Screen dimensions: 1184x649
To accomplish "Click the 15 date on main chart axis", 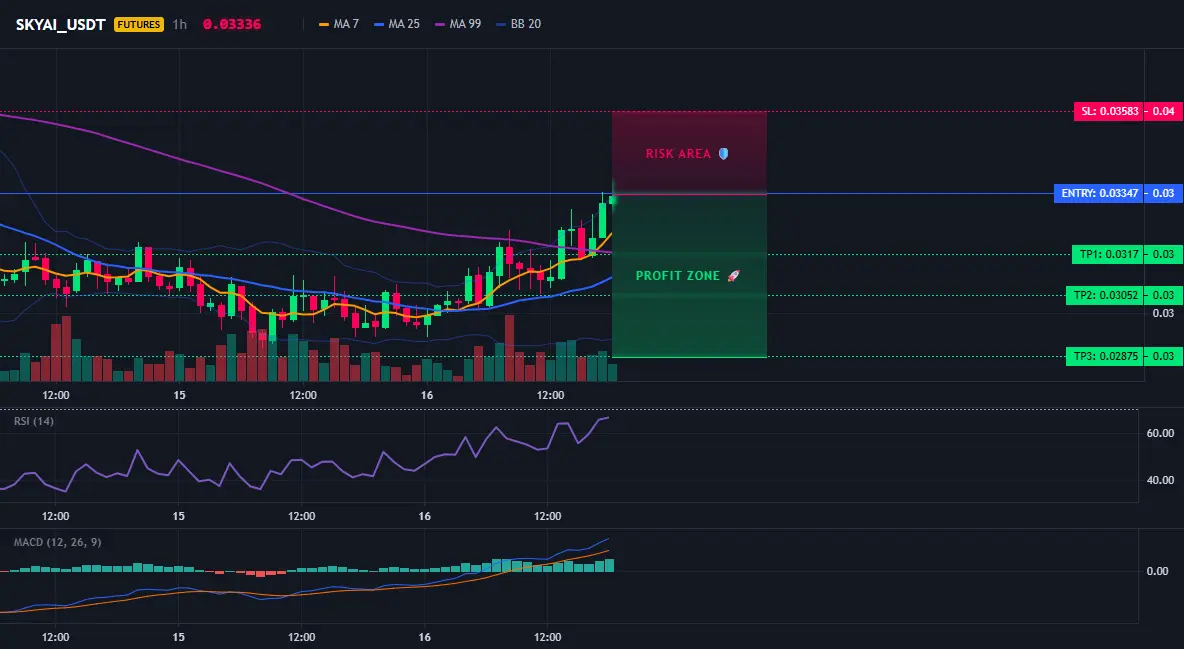I will tap(179, 395).
